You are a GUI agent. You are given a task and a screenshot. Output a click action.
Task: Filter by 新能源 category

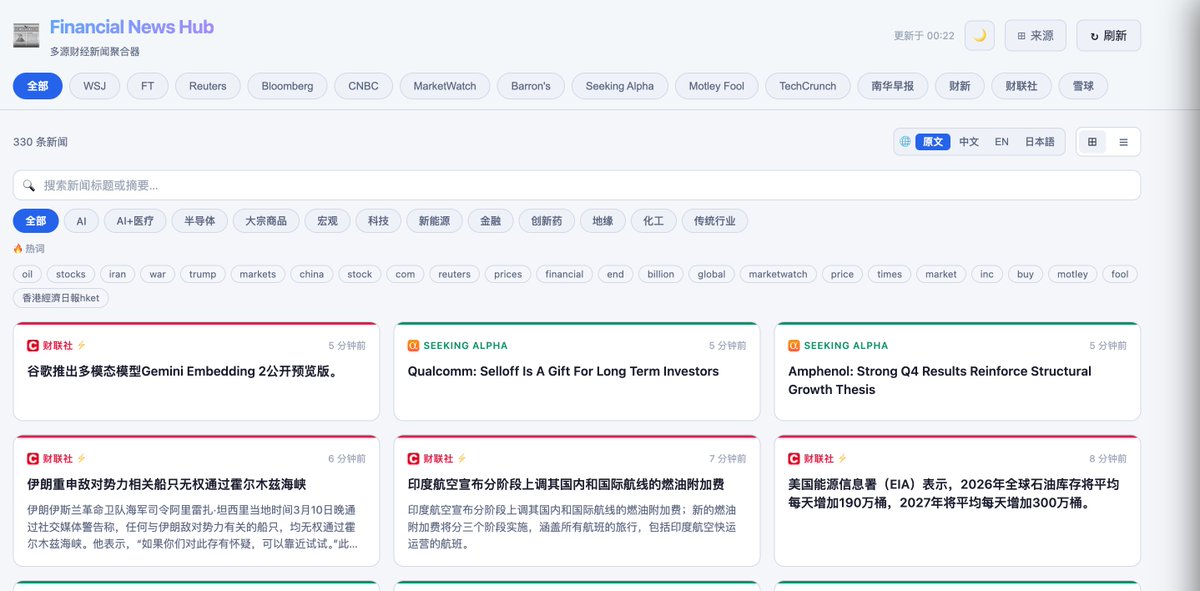click(435, 221)
